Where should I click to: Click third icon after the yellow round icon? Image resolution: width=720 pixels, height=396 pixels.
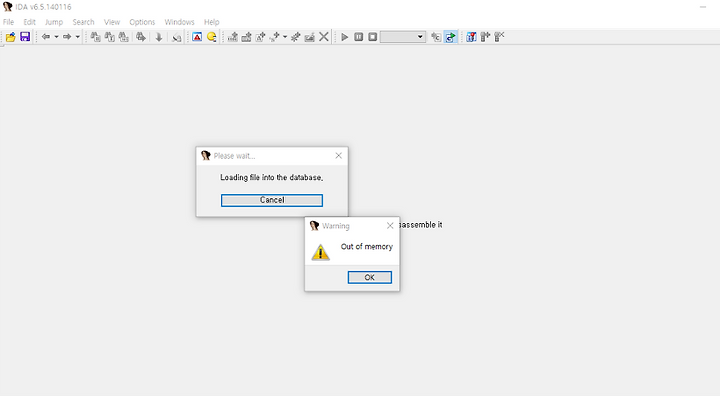tap(260, 37)
